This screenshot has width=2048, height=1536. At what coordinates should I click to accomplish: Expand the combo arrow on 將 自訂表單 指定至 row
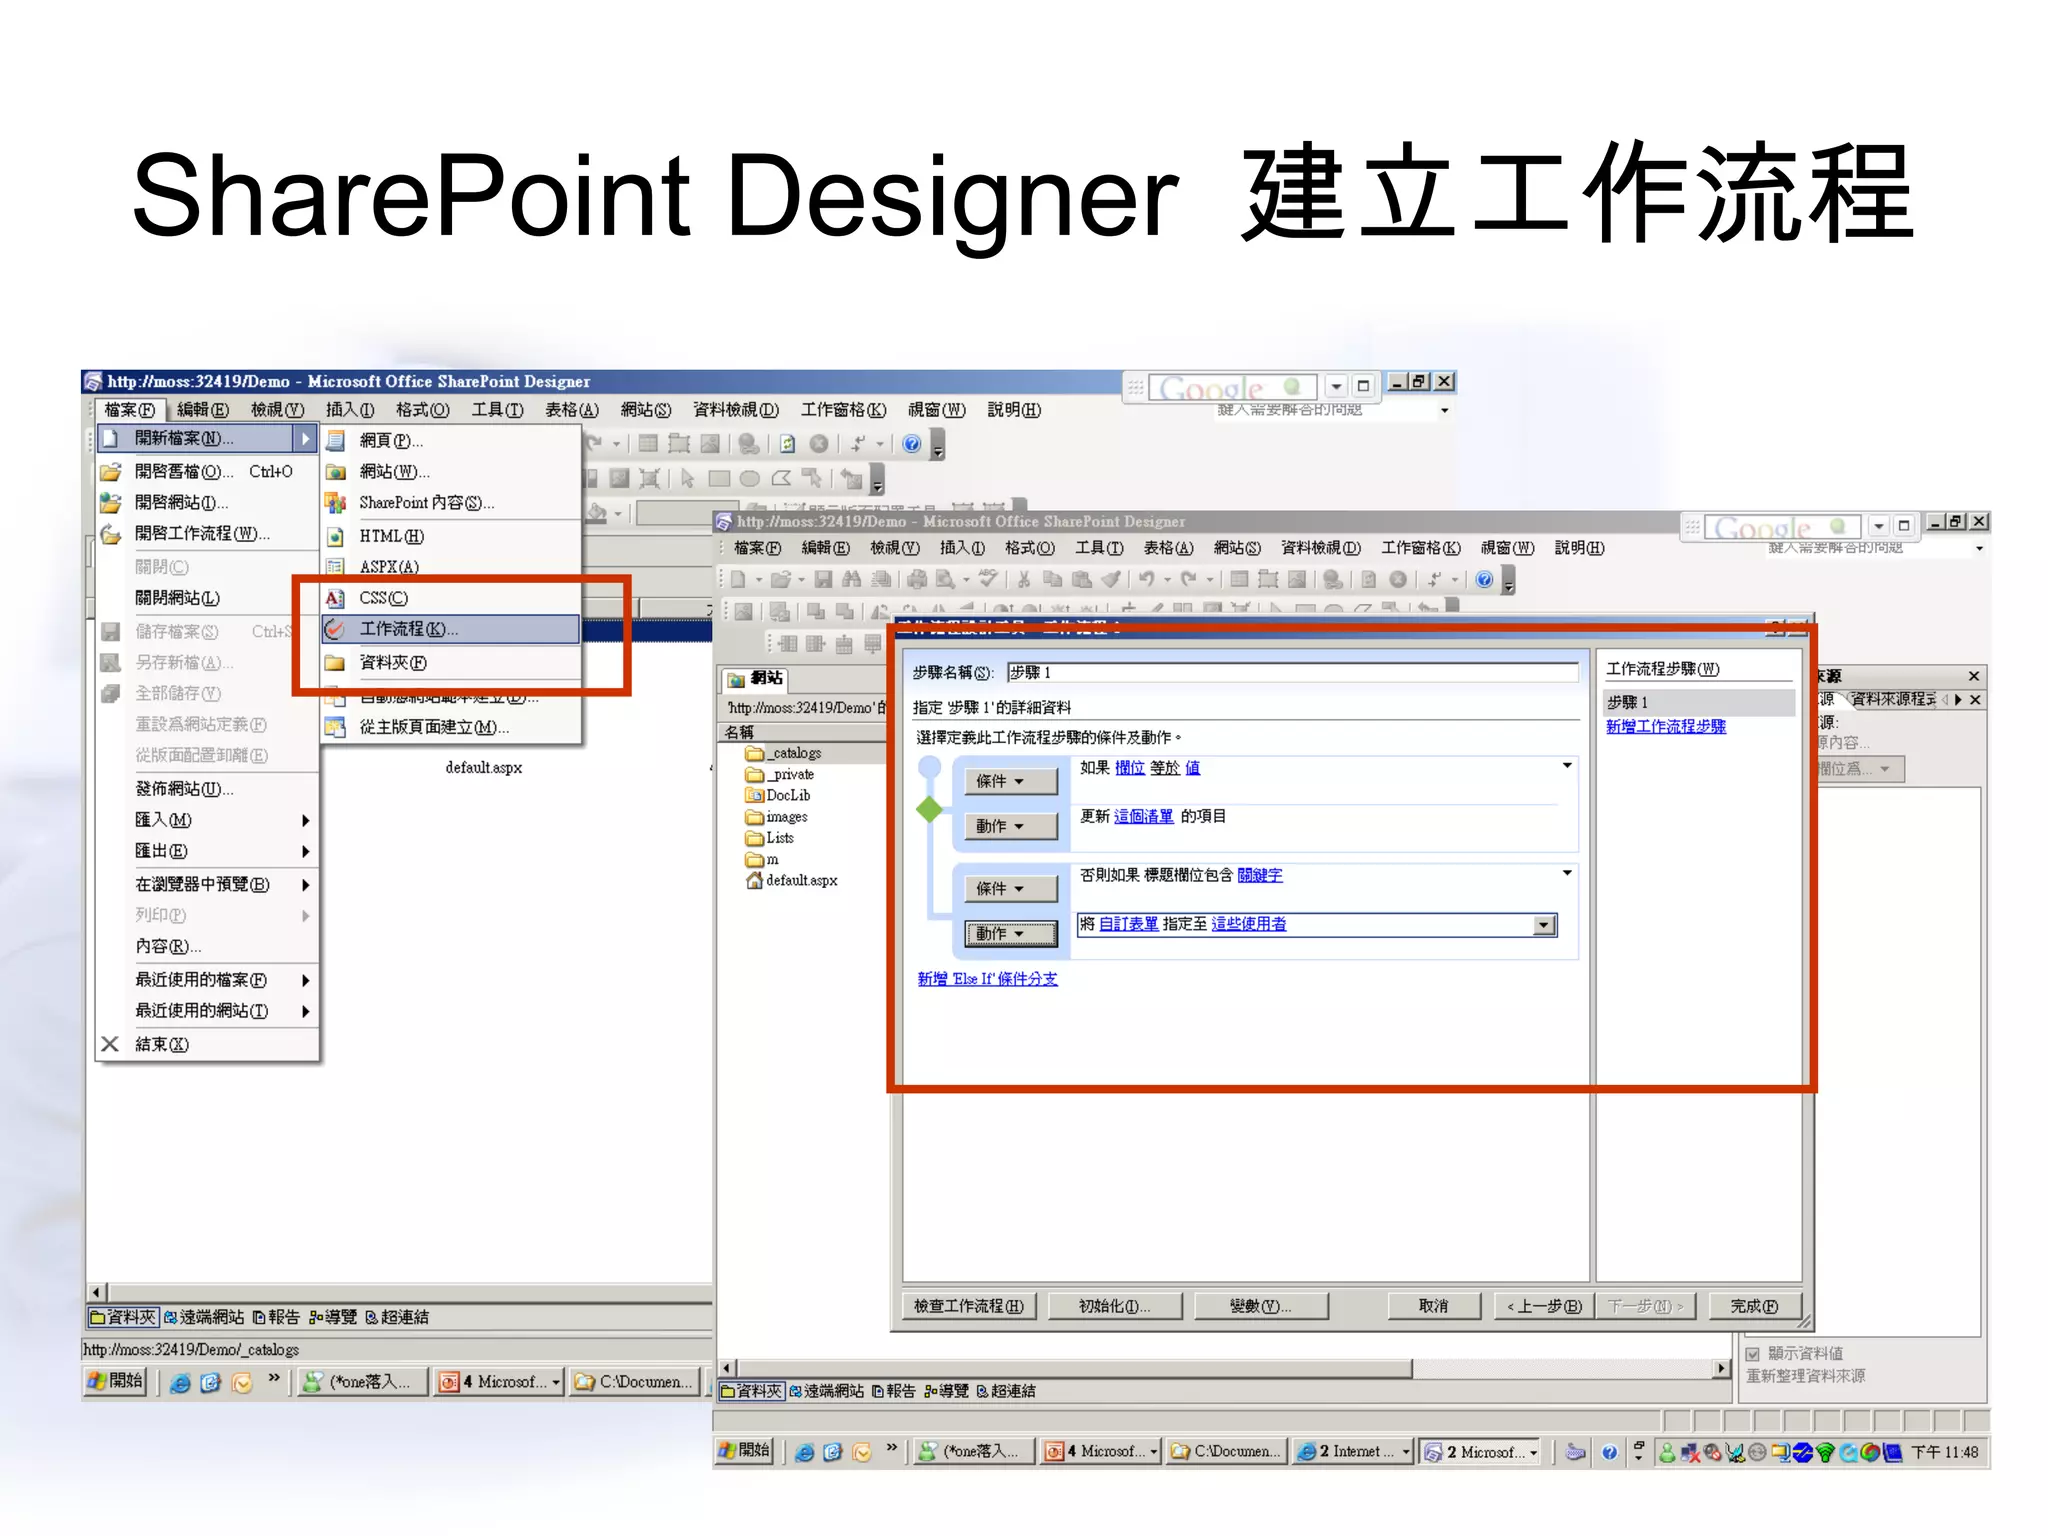1545,925
